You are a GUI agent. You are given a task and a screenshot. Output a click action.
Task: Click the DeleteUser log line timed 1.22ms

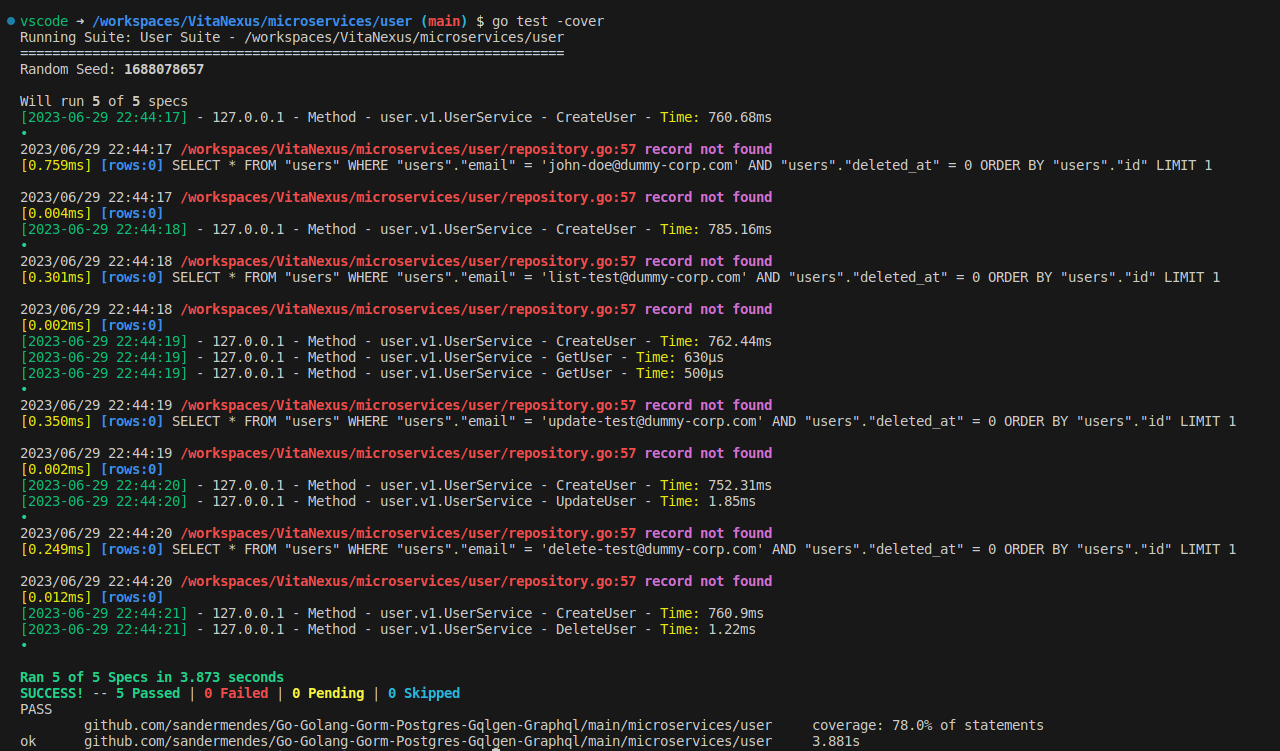coord(388,629)
